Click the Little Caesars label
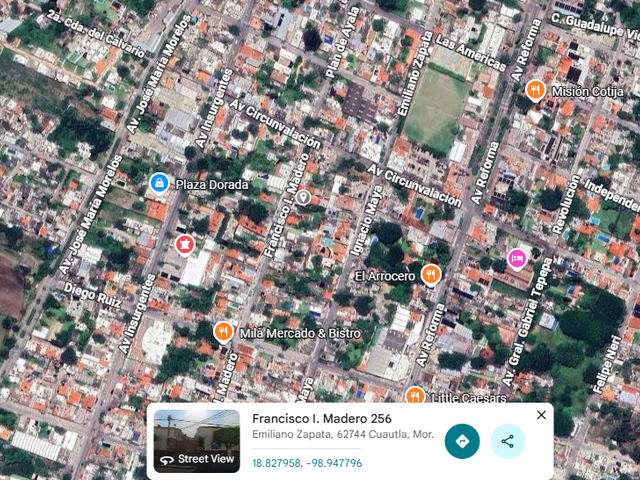640x480 pixels. (x=469, y=398)
